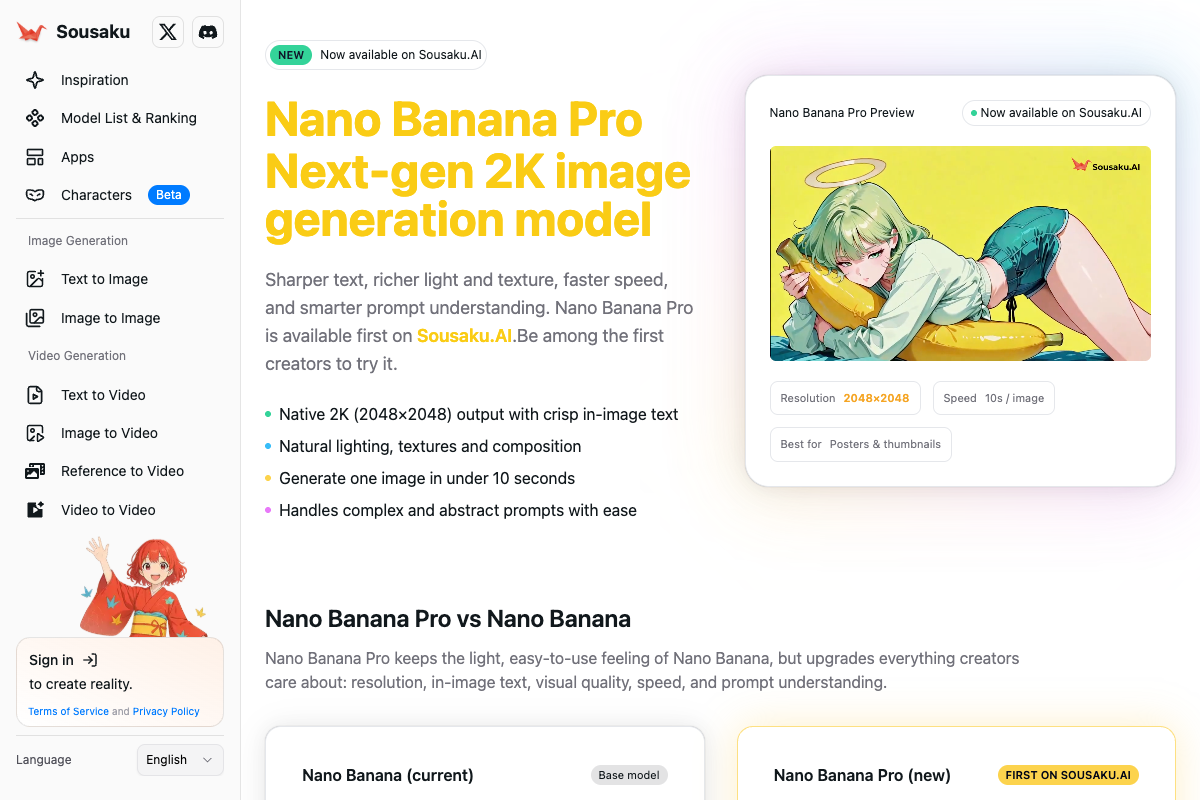1200x800 pixels.
Task: Open the Privacy Policy link
Action: coord(166,712)
